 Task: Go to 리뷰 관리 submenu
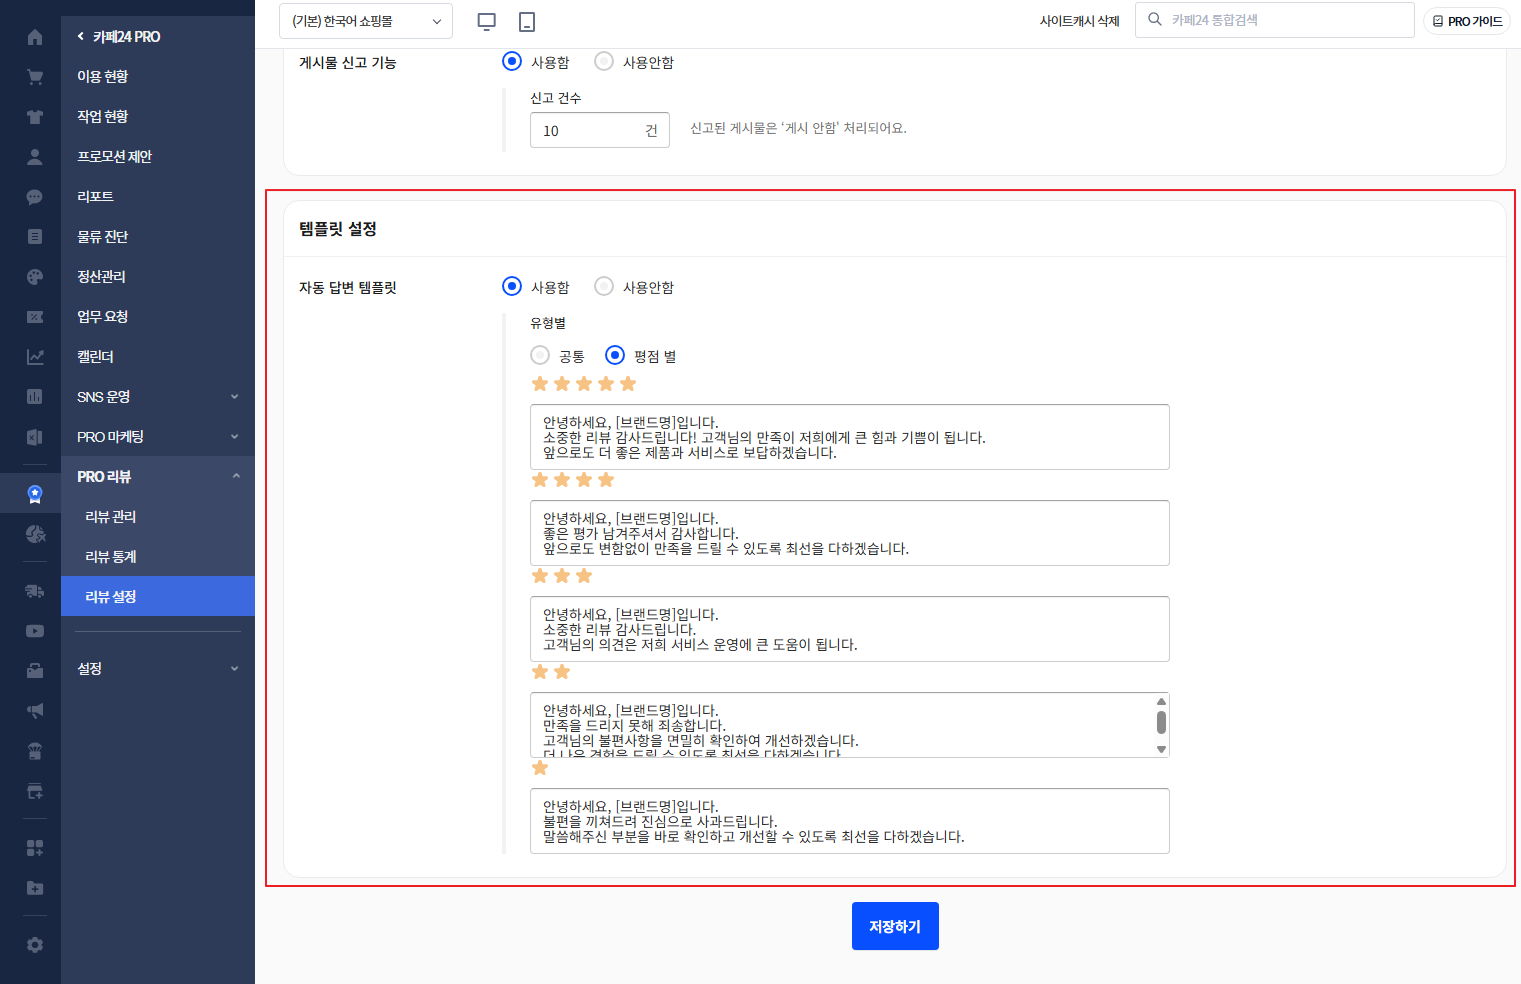pos(111,517)
